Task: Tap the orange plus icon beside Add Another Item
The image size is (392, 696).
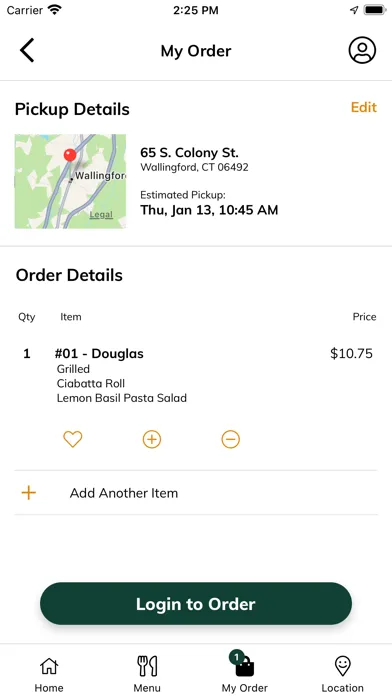Action: [x=28, y=493]
